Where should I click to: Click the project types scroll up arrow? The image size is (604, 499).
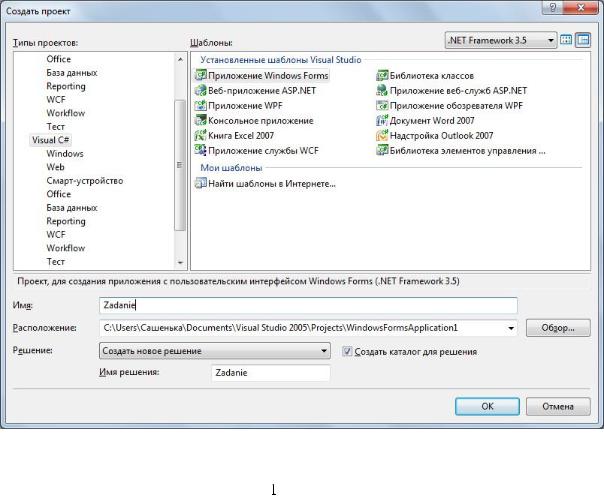180,59
